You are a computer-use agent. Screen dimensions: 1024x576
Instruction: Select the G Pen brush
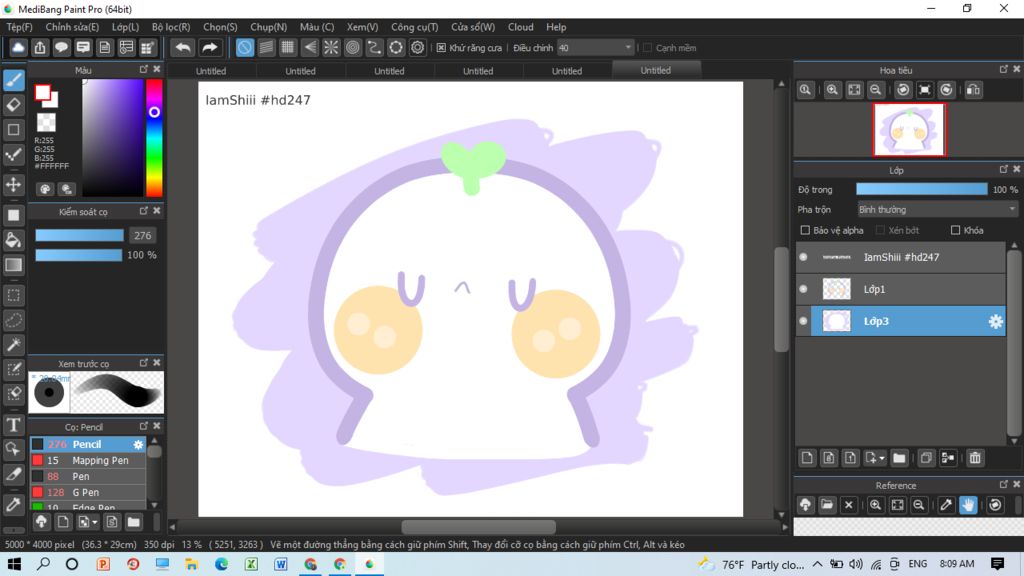(x=88, y=492)
